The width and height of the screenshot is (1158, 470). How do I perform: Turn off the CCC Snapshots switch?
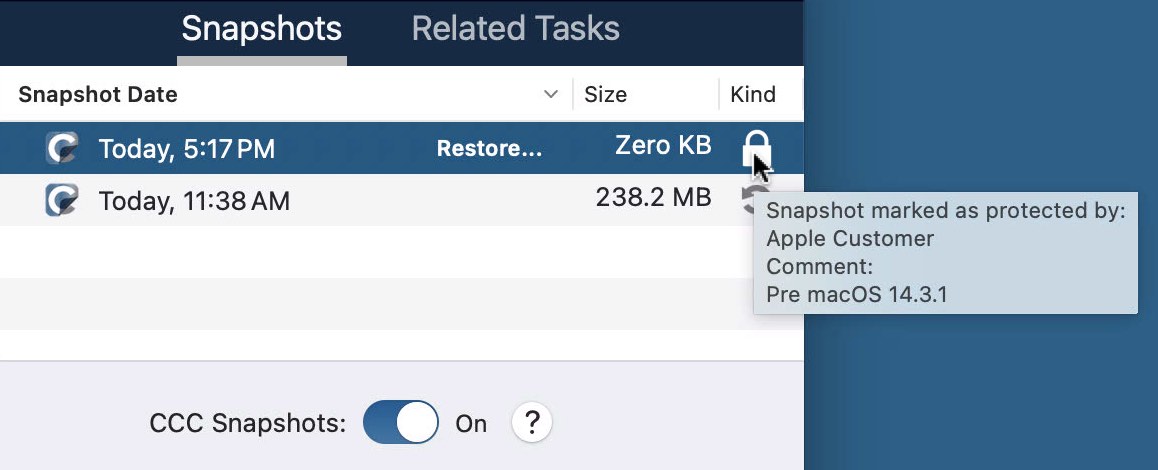[401, 423]
